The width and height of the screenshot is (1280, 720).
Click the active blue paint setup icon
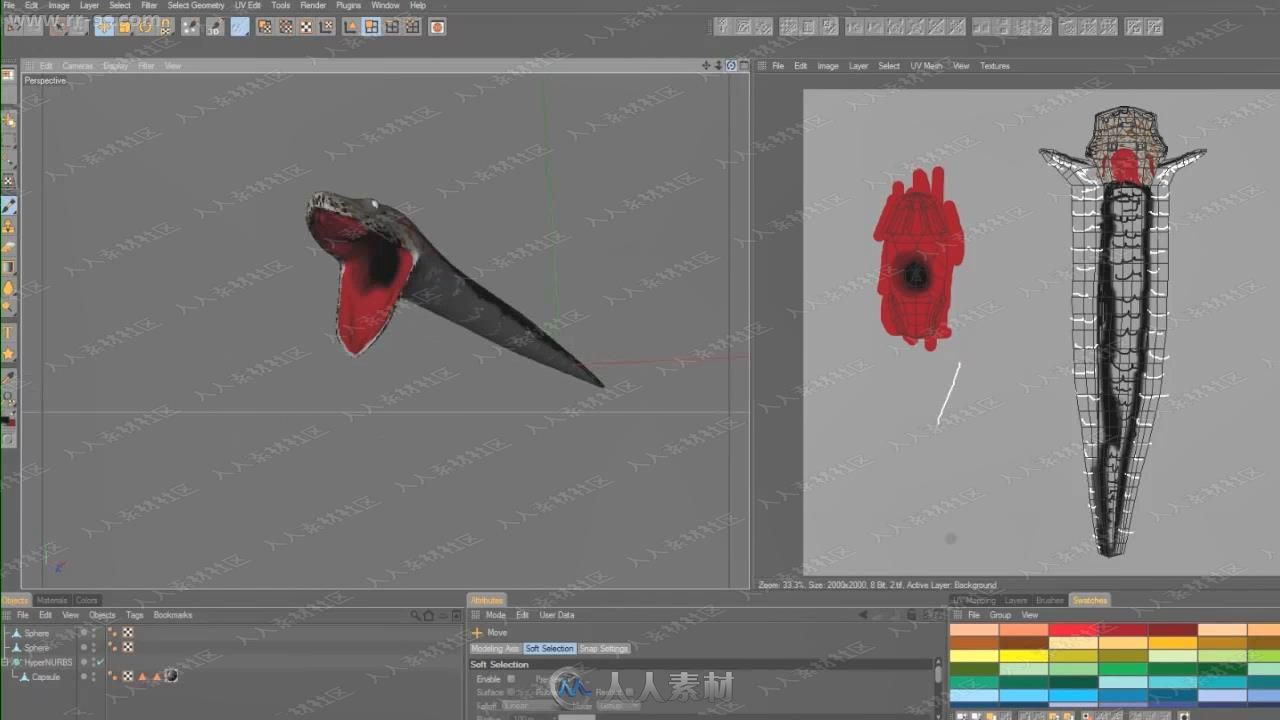(240, 27)
